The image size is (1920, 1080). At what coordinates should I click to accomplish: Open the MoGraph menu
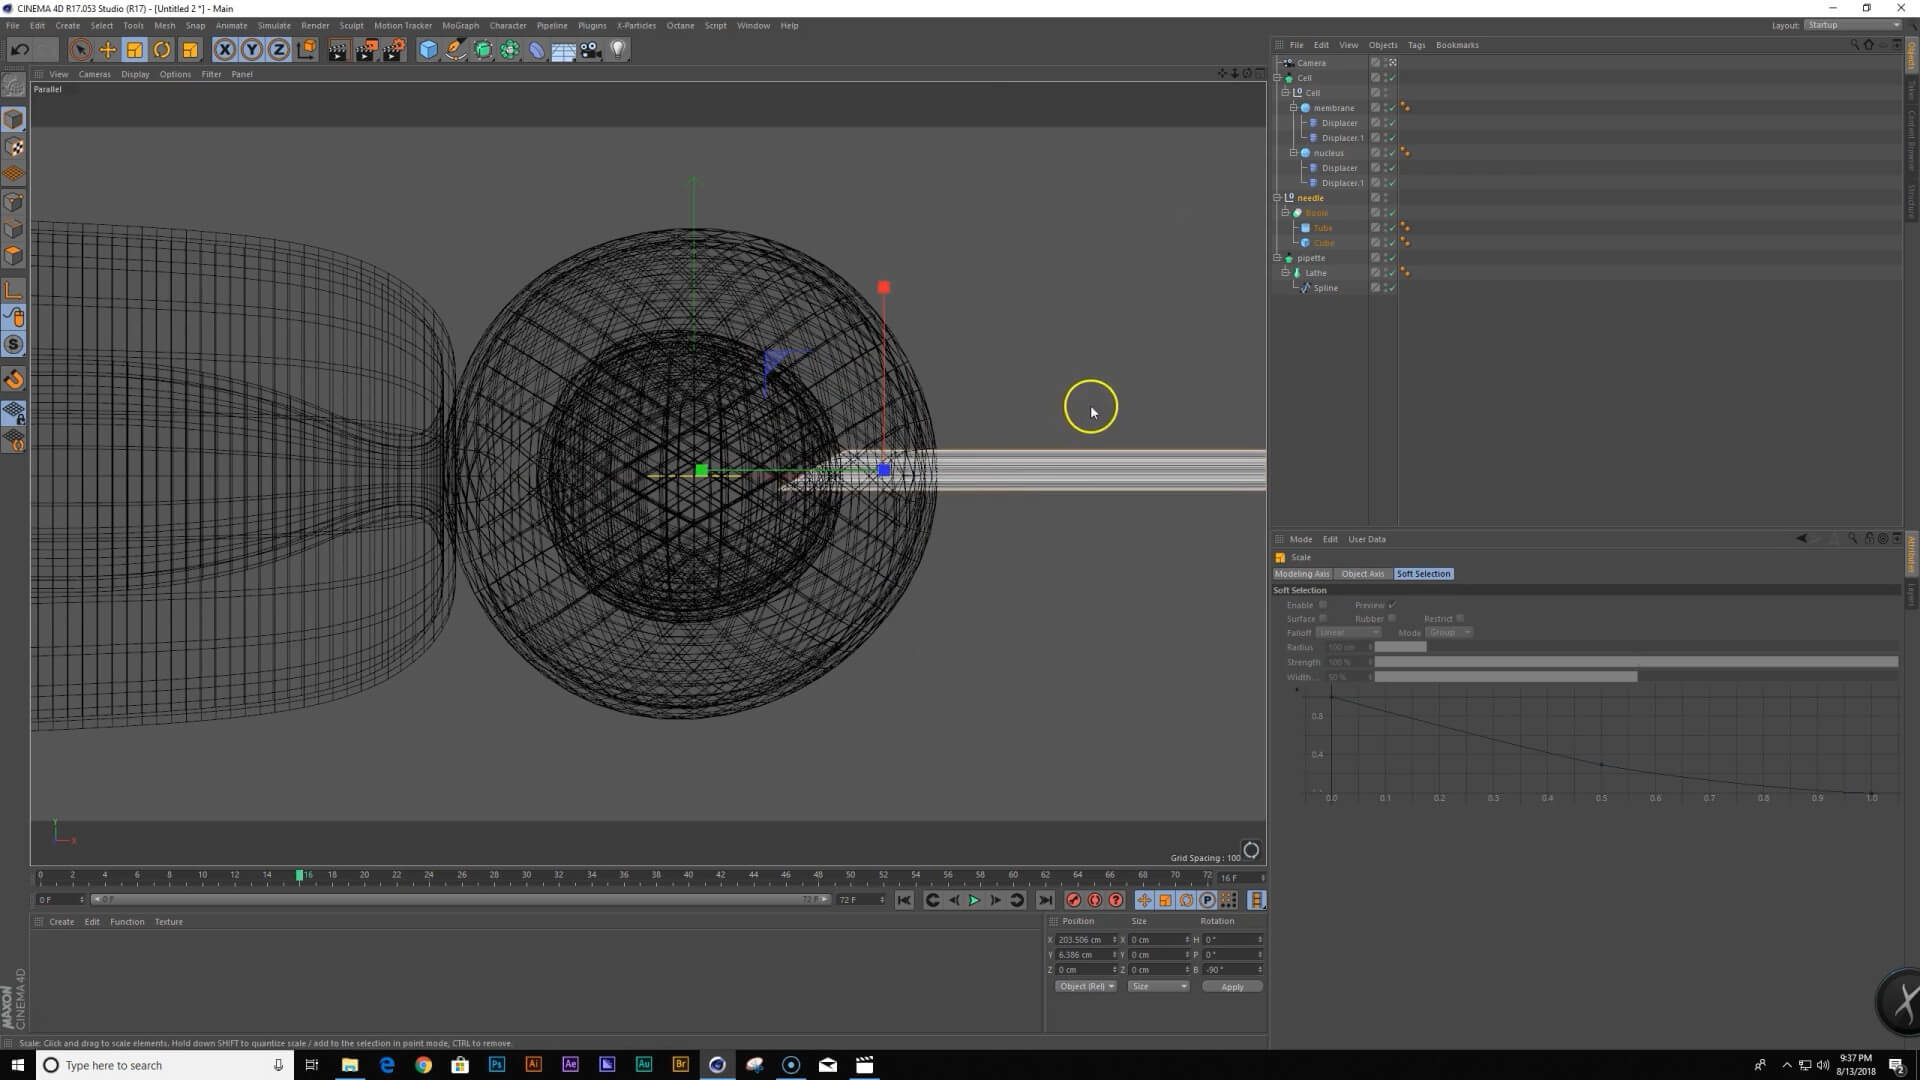pos(460,26)
